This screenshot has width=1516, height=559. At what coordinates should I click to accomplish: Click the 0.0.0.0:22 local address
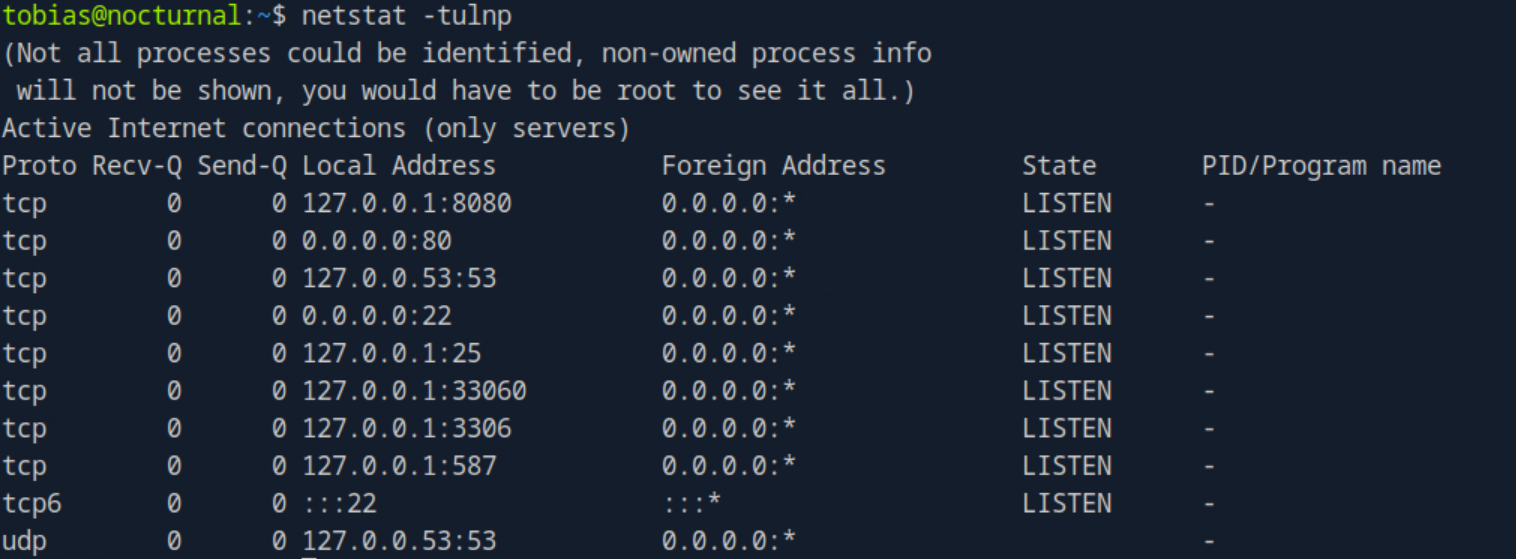(377, 316)
